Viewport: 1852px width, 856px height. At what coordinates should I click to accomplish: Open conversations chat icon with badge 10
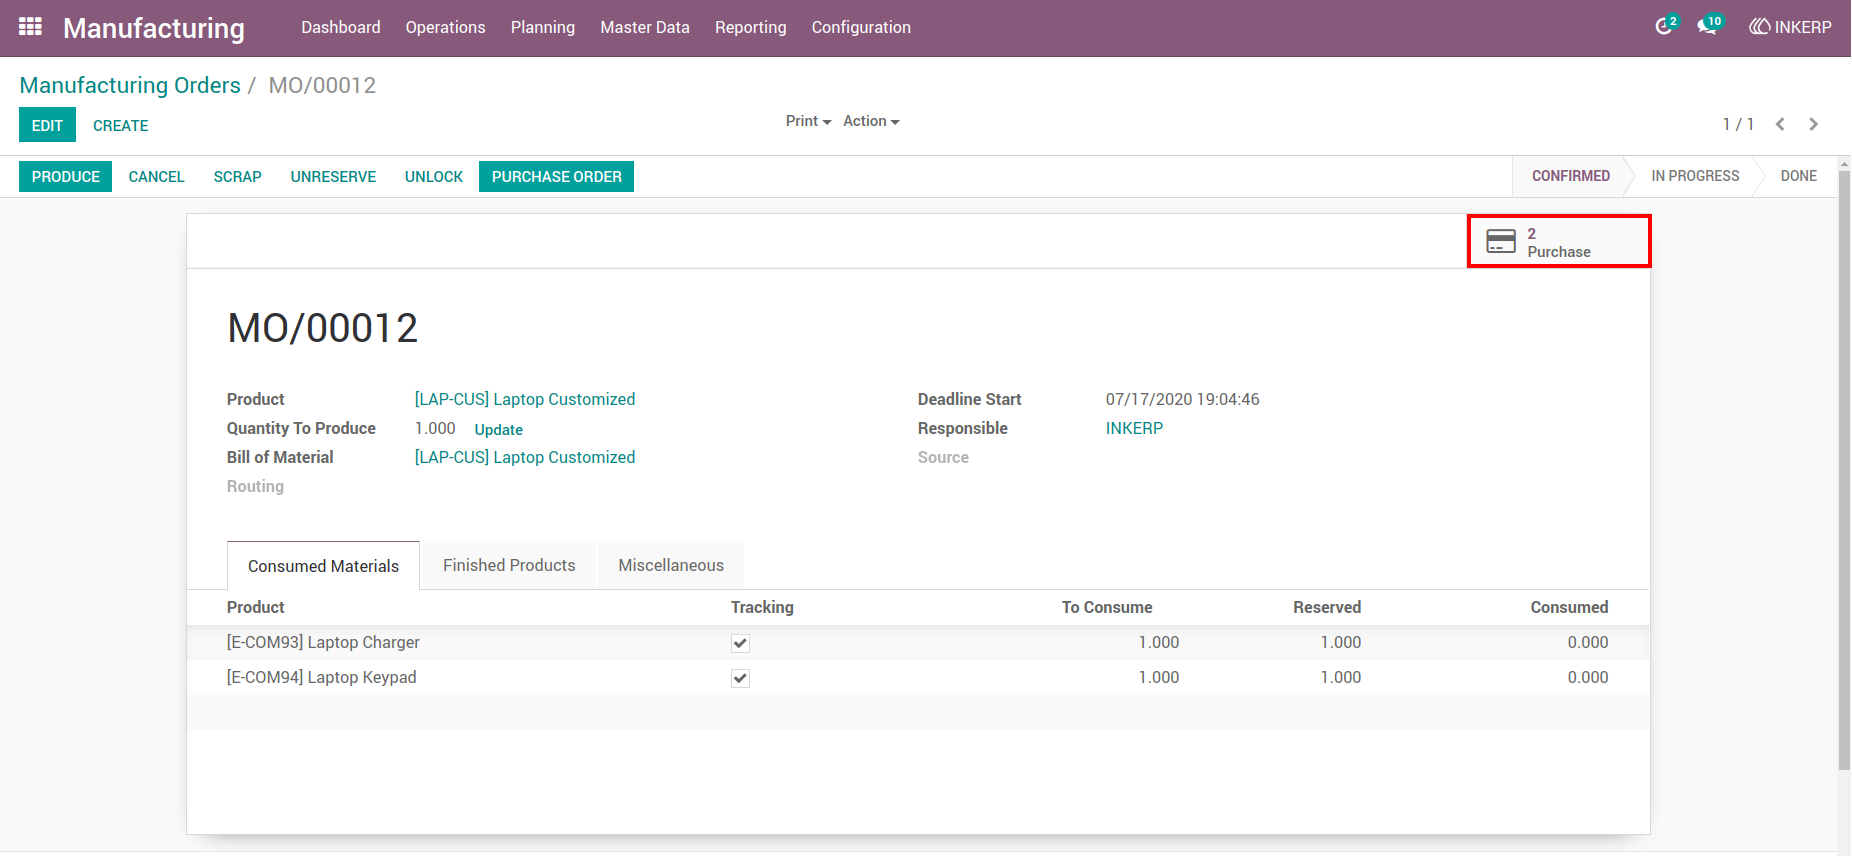click(1709, 26)
